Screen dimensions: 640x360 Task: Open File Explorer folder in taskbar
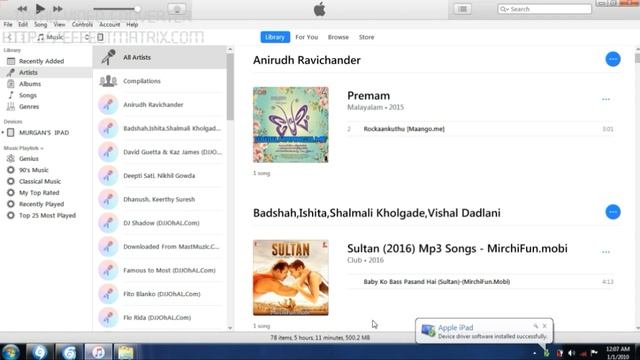(x=126, y=352)
